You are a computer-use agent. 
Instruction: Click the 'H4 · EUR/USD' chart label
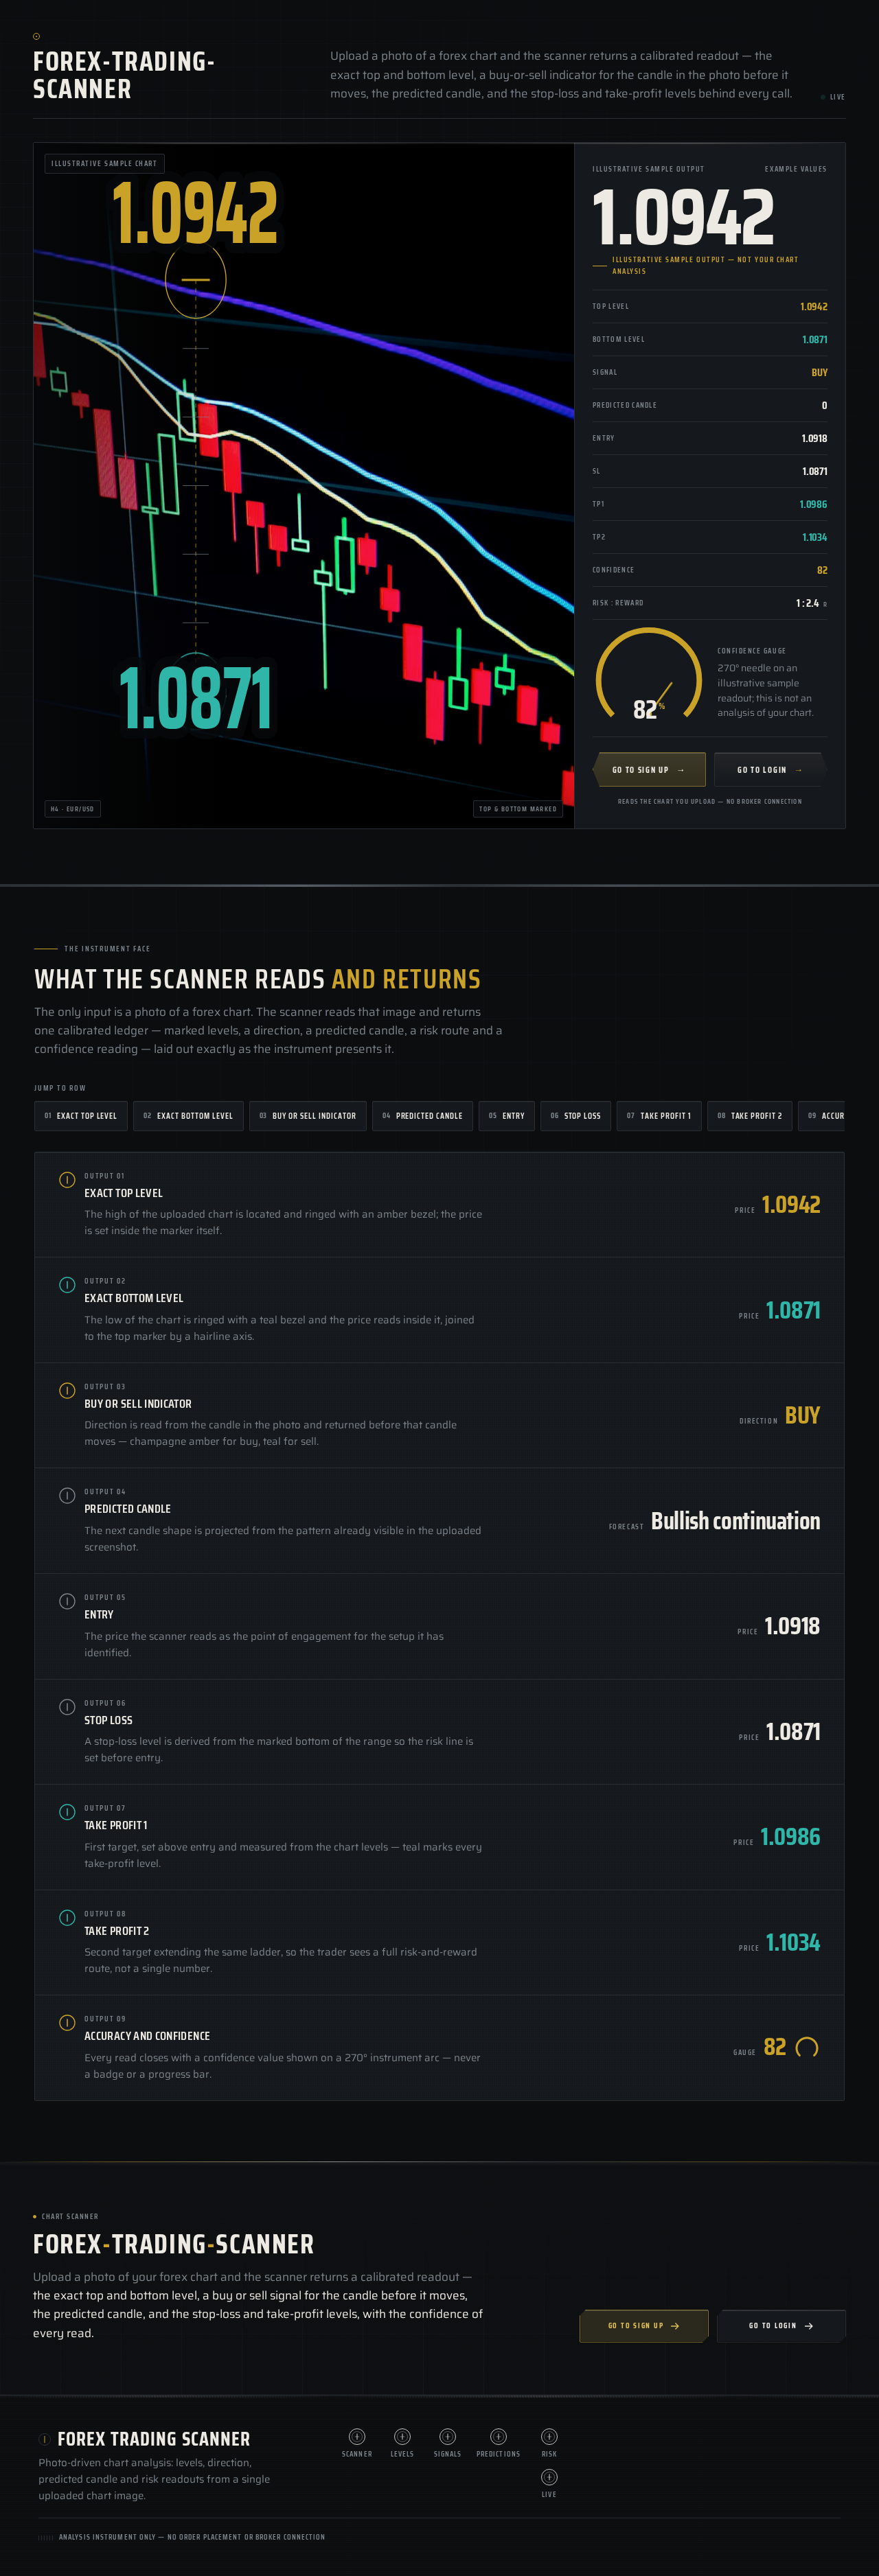(73, 809)
